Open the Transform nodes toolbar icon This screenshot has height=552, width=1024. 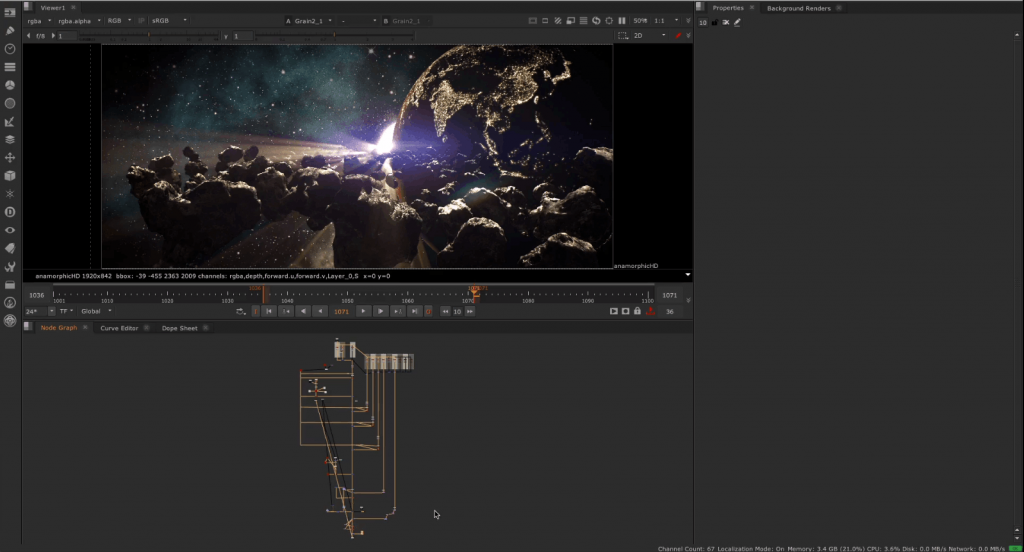tap(10, 157)
